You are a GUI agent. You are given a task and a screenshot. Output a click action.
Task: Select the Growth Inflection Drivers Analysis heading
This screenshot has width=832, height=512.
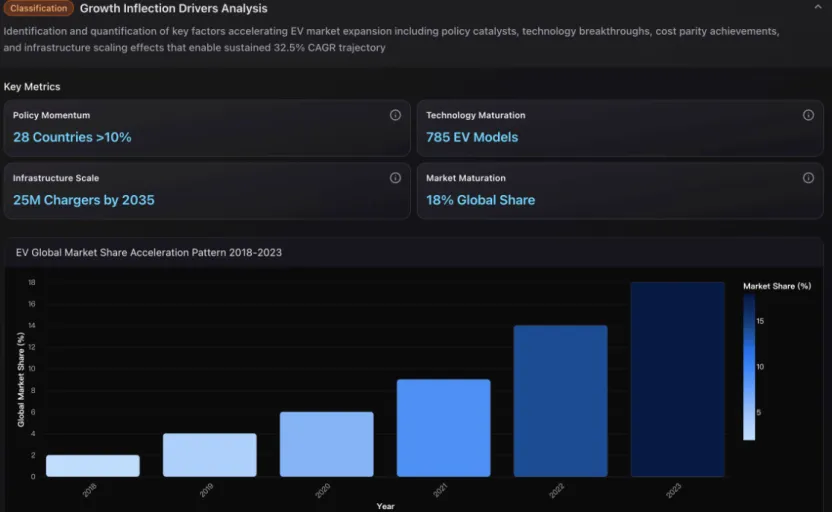173,9
